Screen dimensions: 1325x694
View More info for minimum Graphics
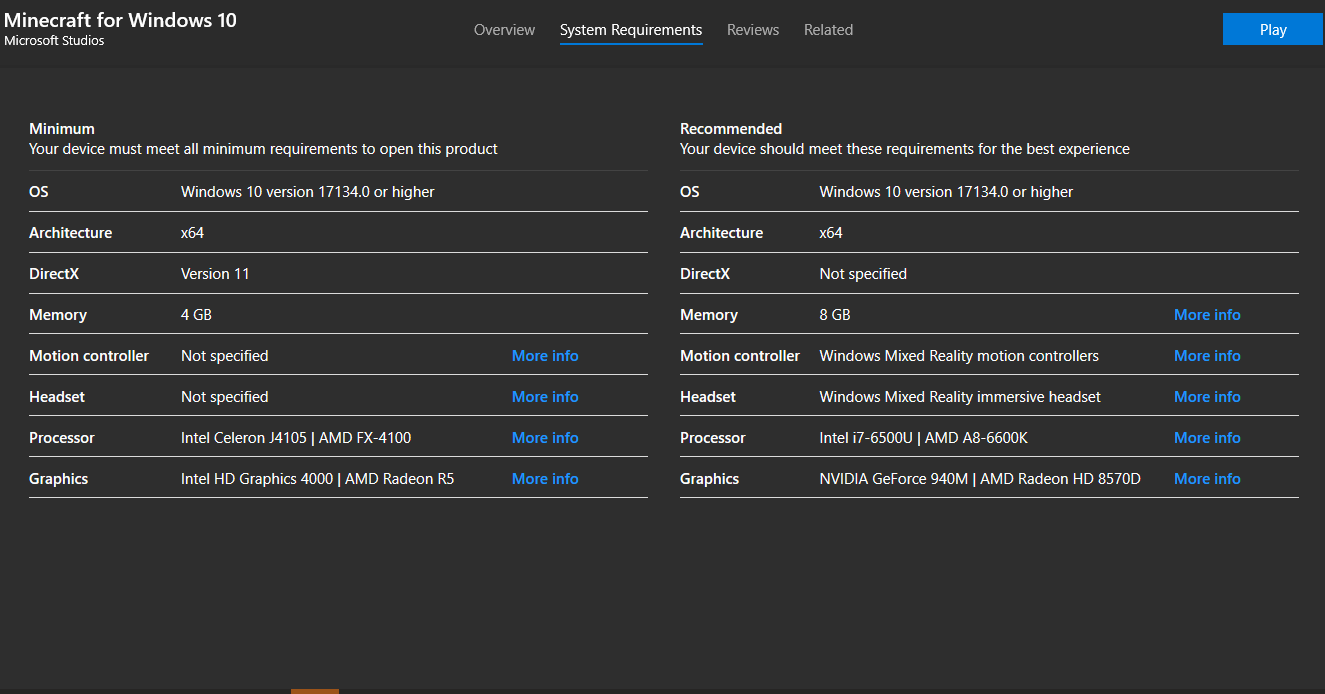coord(545,479)
